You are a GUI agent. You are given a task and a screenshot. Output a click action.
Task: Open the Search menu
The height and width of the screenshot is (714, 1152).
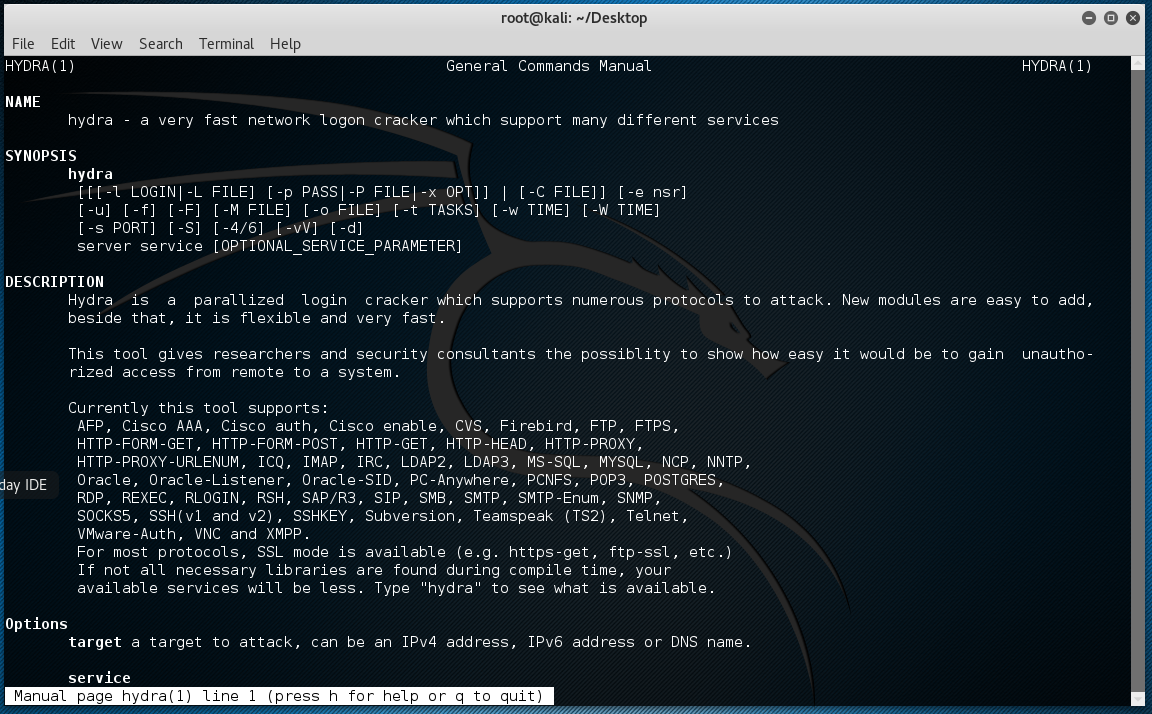click(x=161, y=44)
